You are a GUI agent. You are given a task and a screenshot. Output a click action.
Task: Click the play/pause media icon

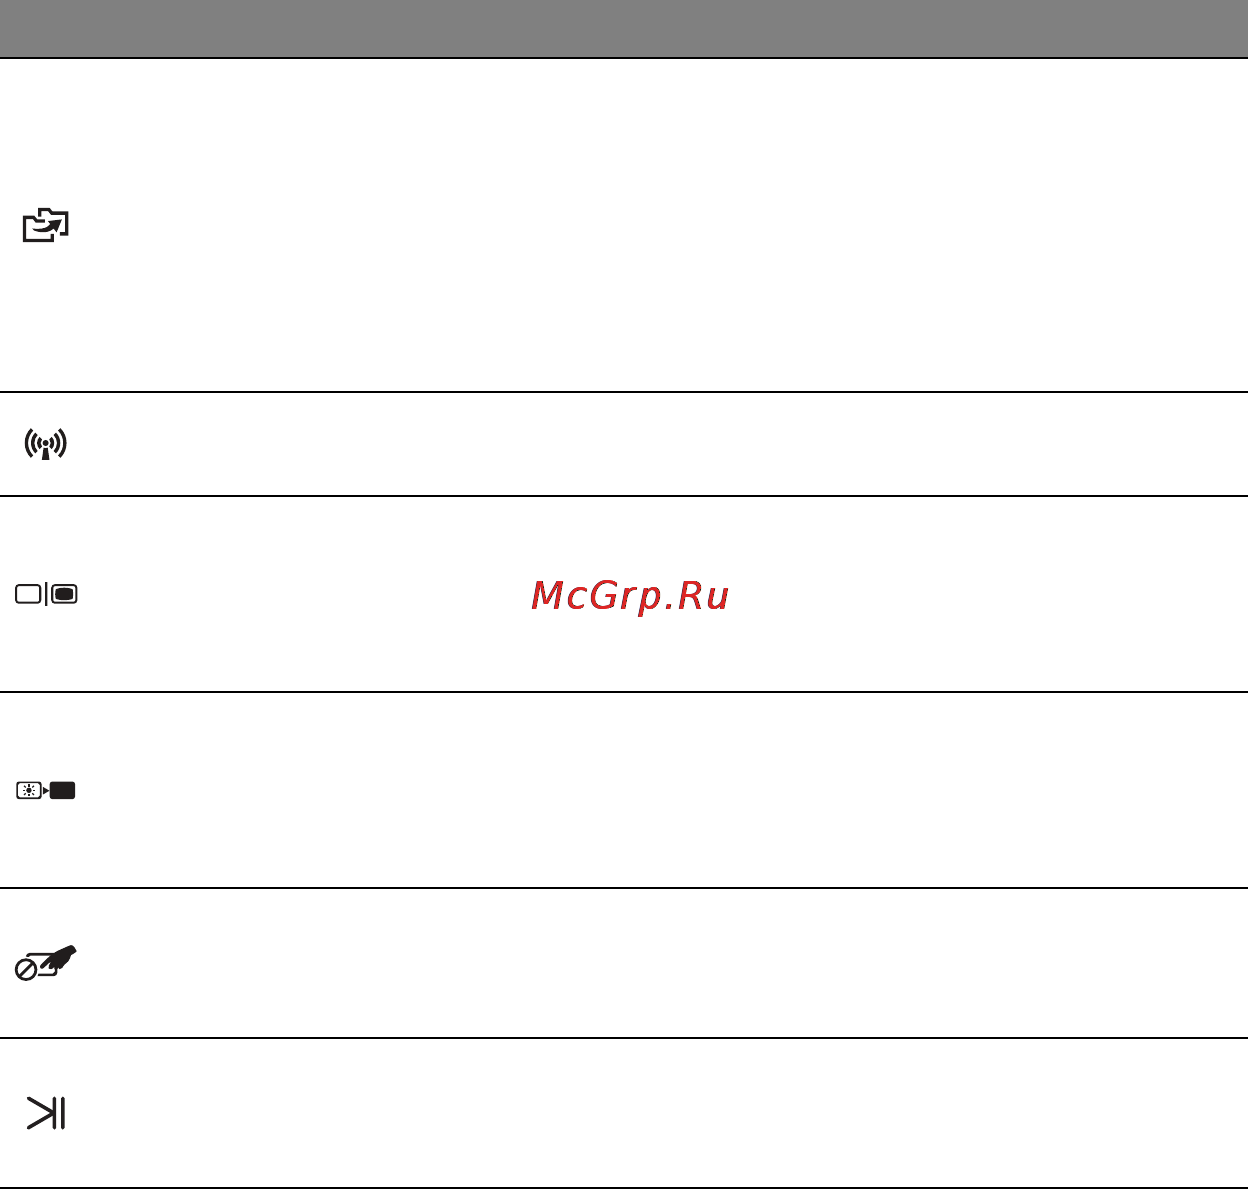pos(46,1113)
